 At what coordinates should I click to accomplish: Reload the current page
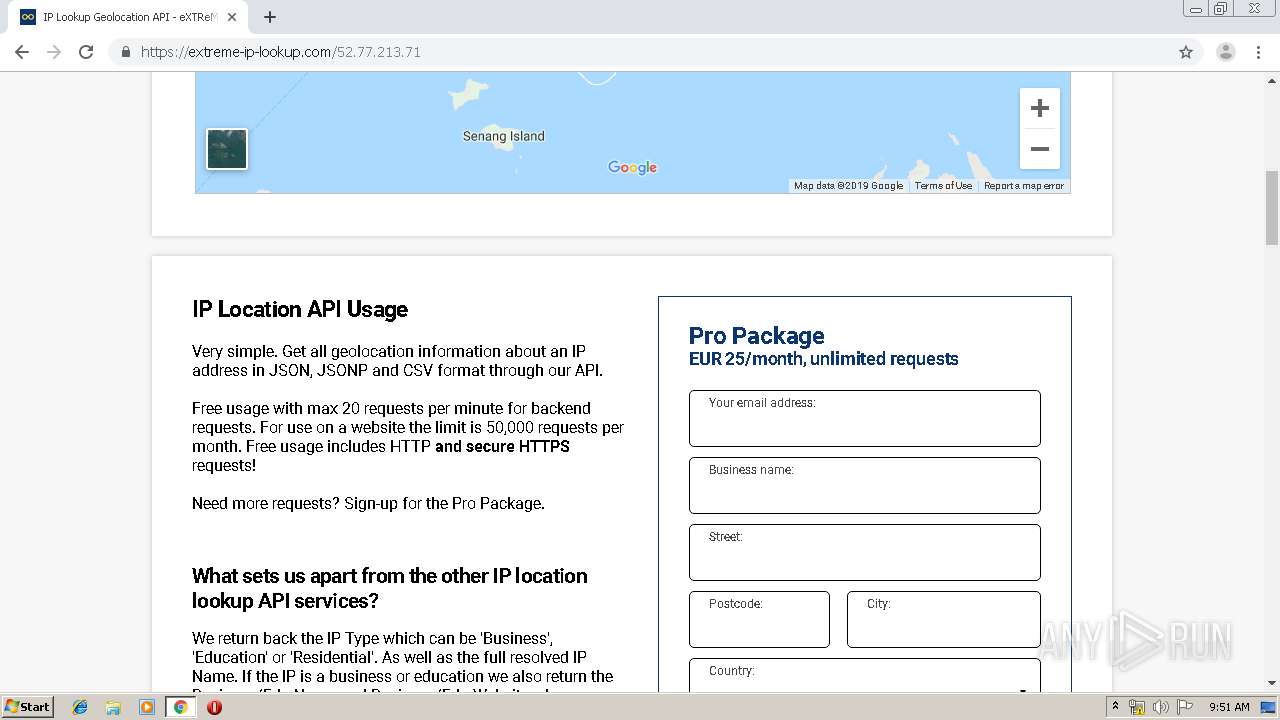point(86,52)
